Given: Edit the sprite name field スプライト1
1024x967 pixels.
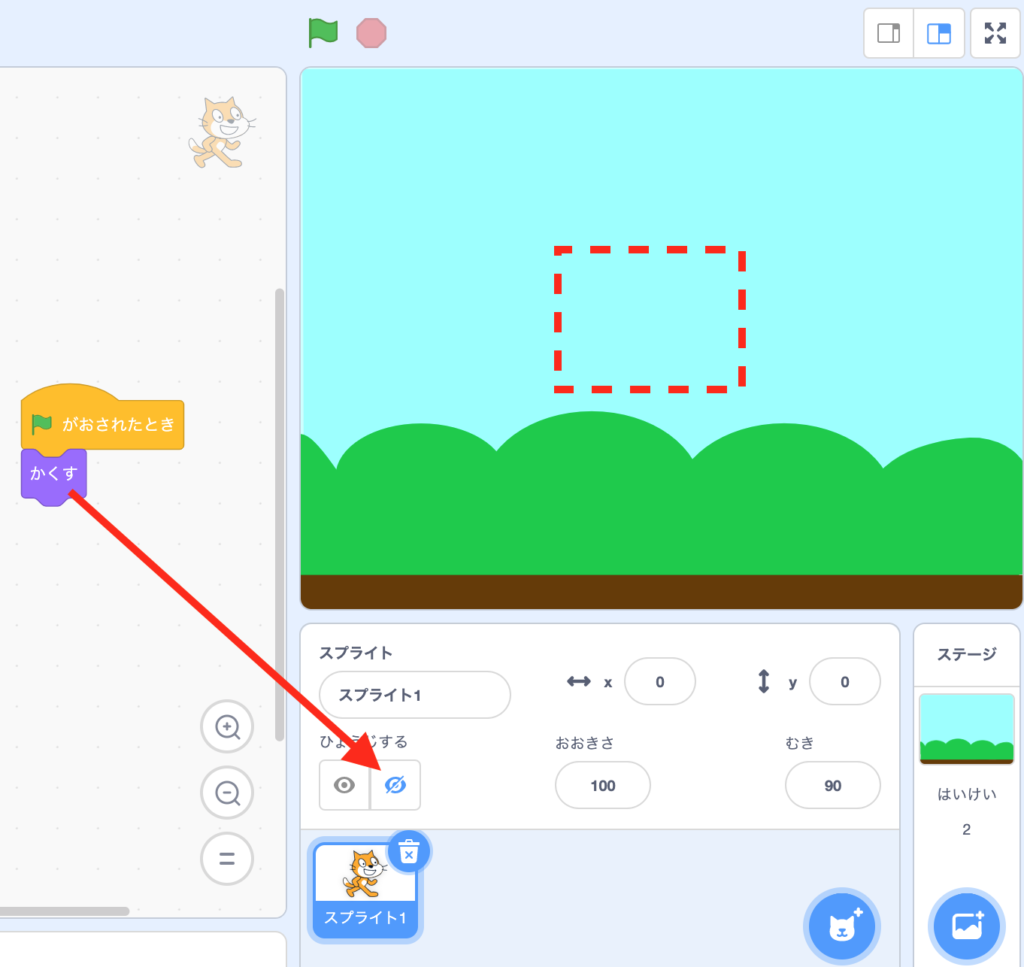Looking at the screenshot, I should click(414, 695).
